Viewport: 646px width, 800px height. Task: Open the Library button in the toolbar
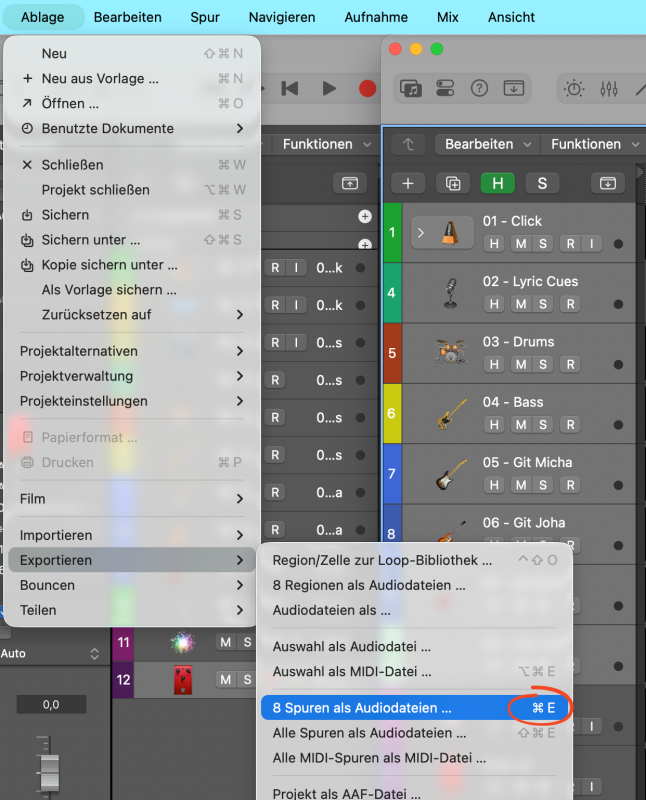[x=411, y=88]
